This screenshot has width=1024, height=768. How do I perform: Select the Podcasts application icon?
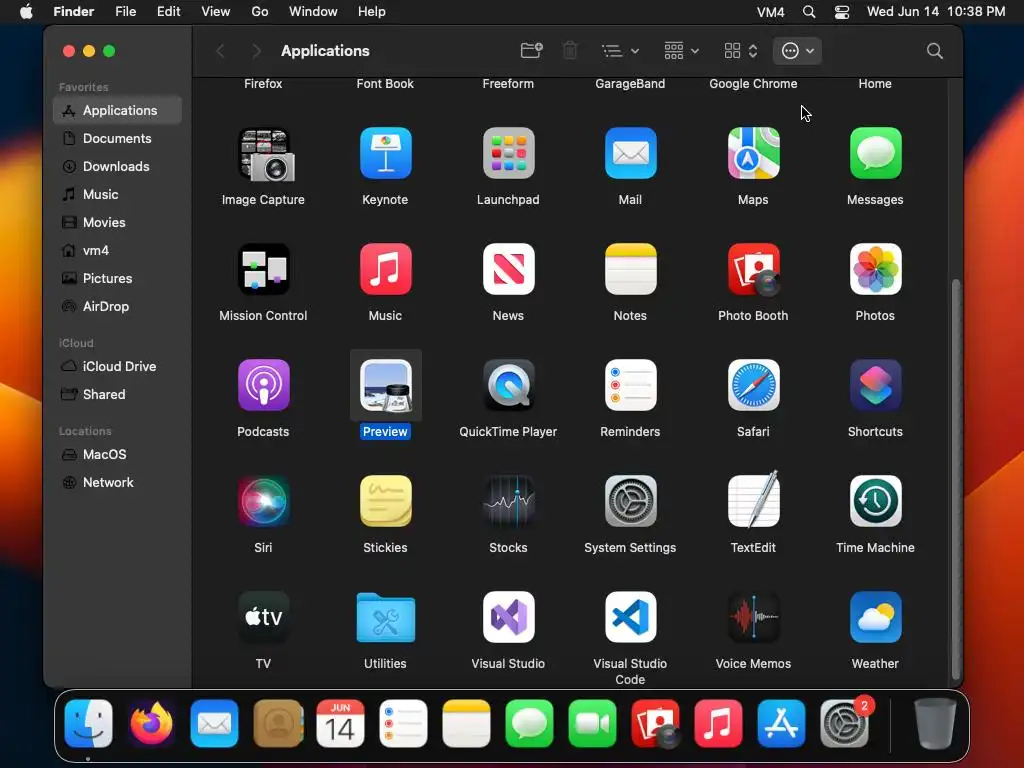pos(263,385)
